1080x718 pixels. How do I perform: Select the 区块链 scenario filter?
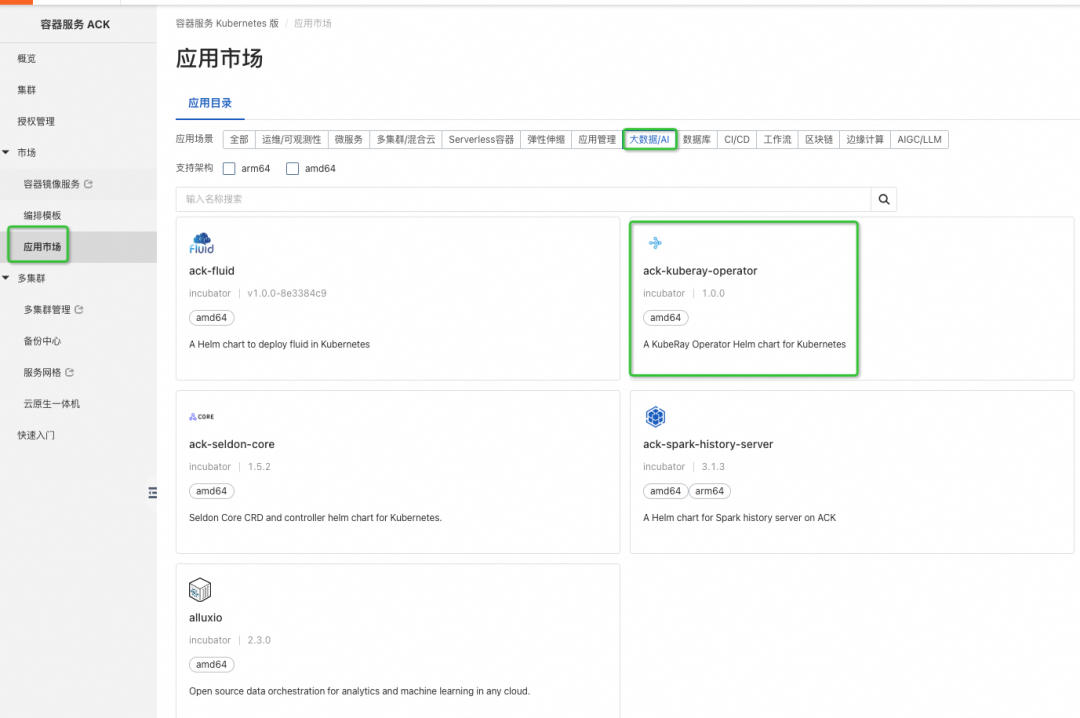819,139
